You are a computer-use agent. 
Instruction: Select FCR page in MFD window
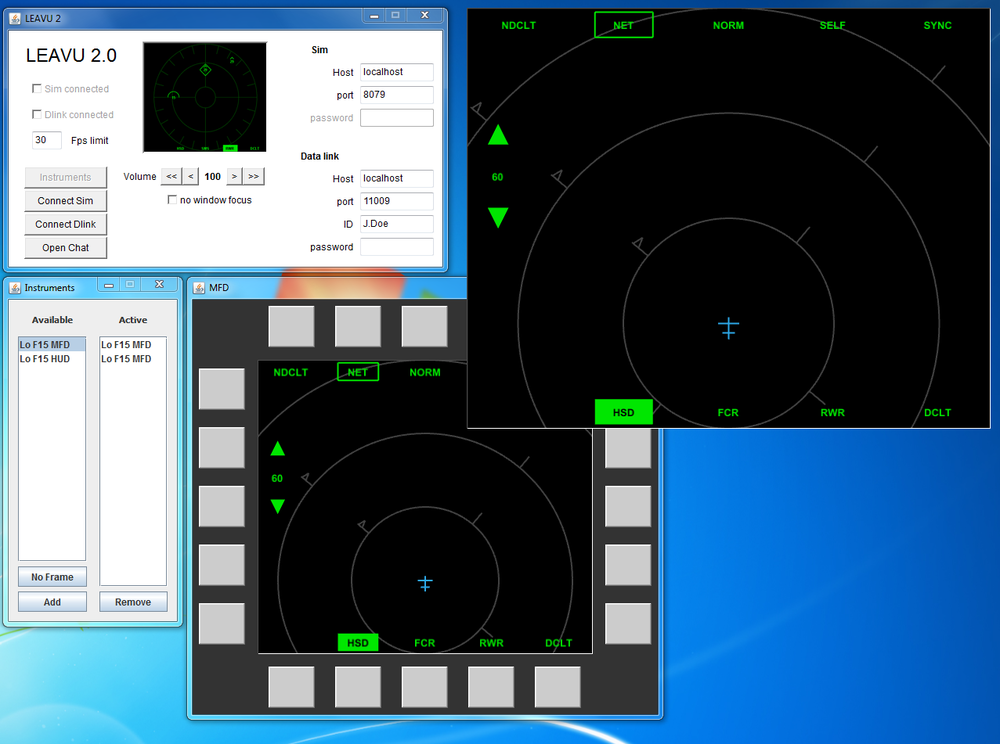tap(425, 643)
